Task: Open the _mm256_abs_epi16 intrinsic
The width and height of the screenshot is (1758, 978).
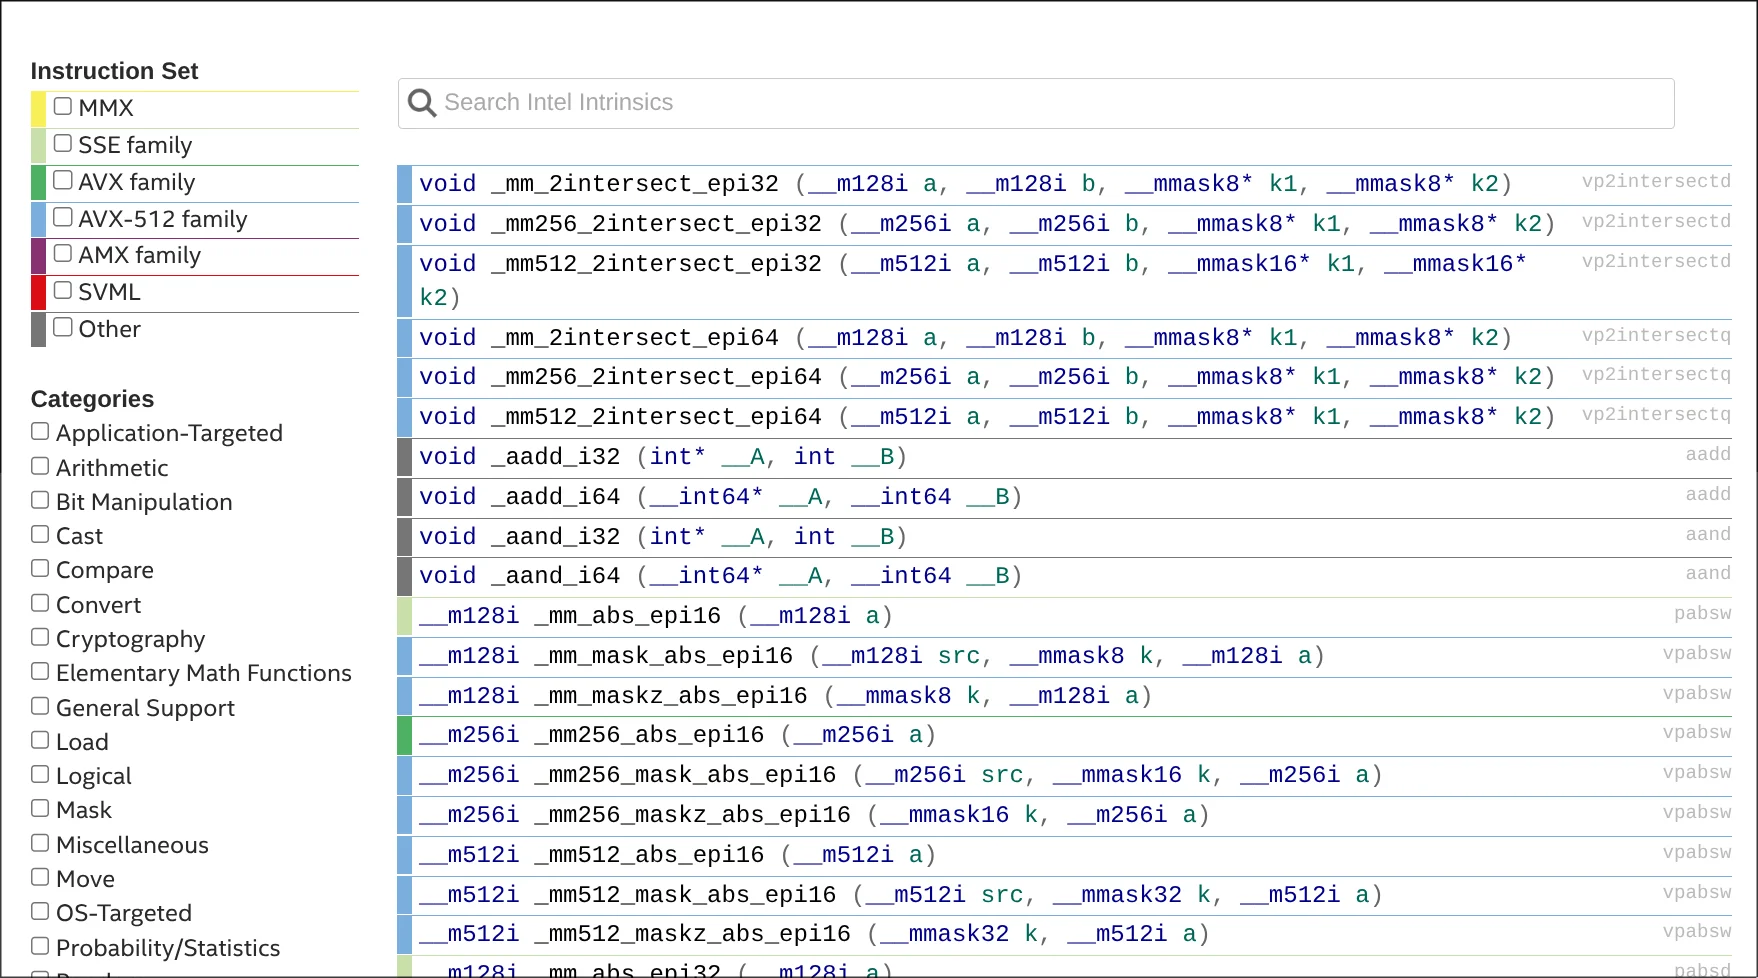Action: click(x=1064, y=735)
